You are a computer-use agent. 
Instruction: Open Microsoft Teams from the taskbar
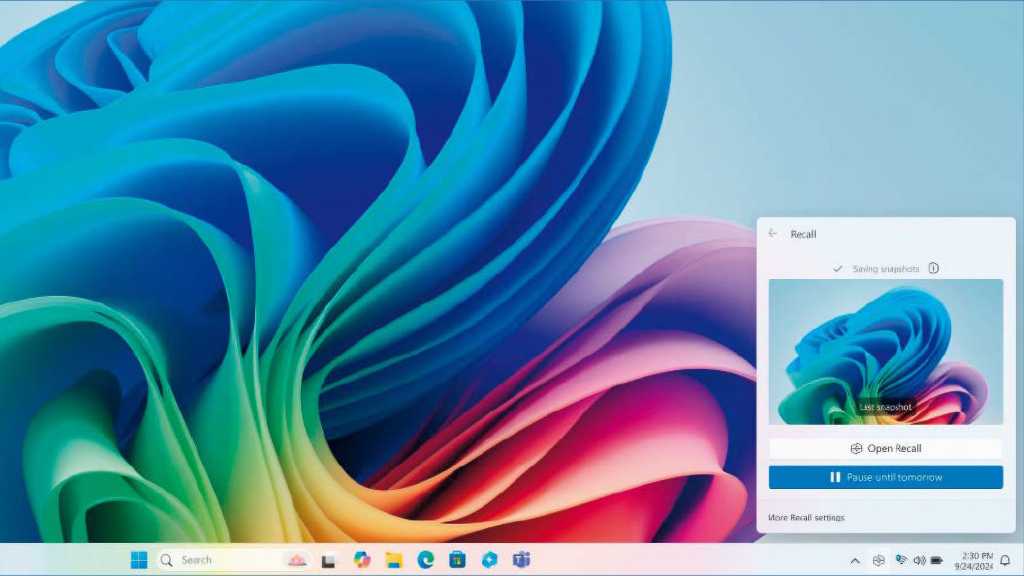pyautogui.click(x=521, y=561)
